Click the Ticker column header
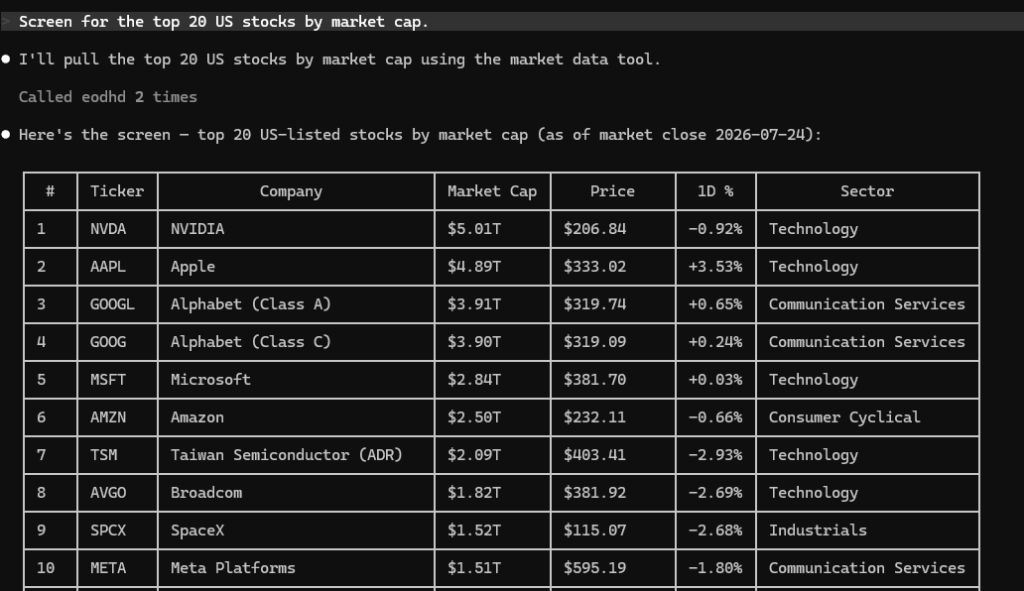 [x=117, y=191]
